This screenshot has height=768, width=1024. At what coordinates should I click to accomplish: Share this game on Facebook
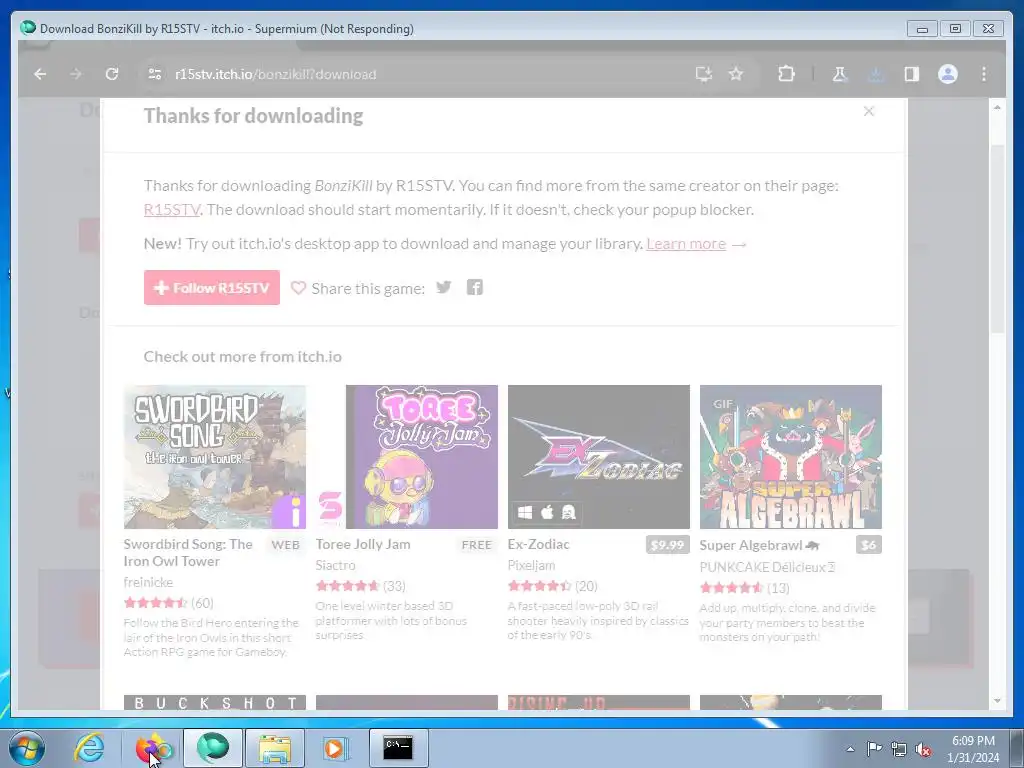coord(475,287)
